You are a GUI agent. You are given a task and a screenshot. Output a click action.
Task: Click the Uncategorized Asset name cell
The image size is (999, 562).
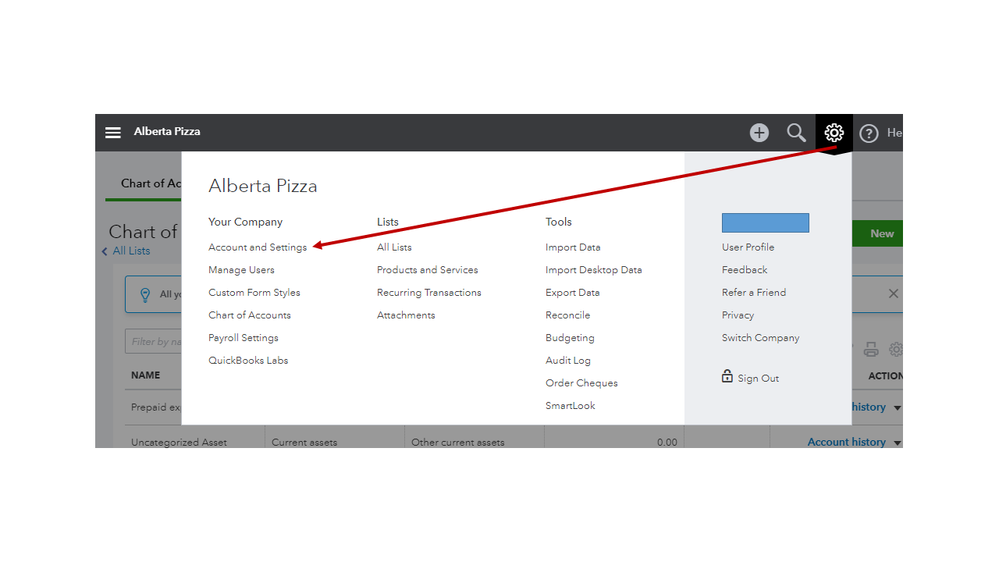(179, 442)
